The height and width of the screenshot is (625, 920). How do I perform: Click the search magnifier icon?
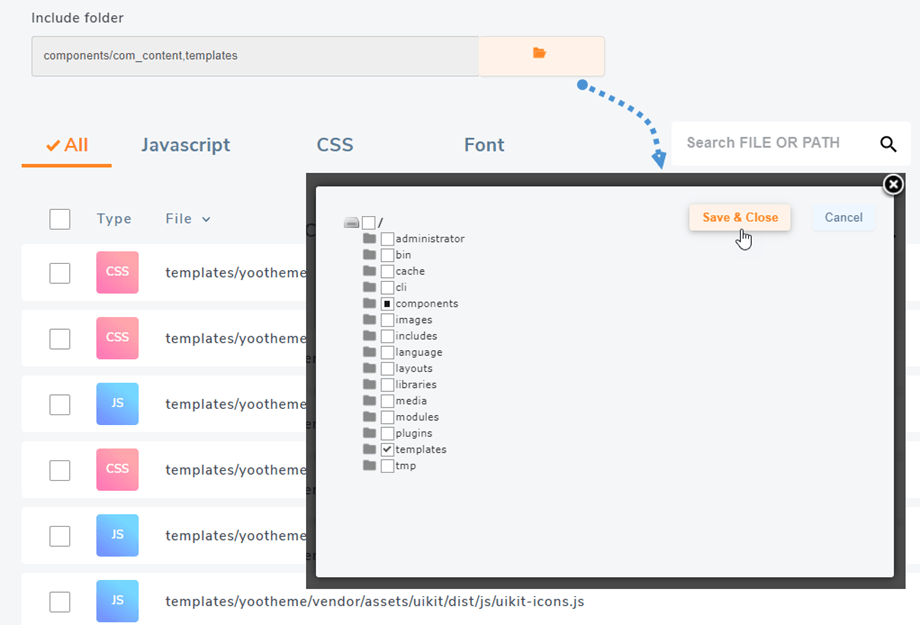pyautogui.click(x=888, y=144)
